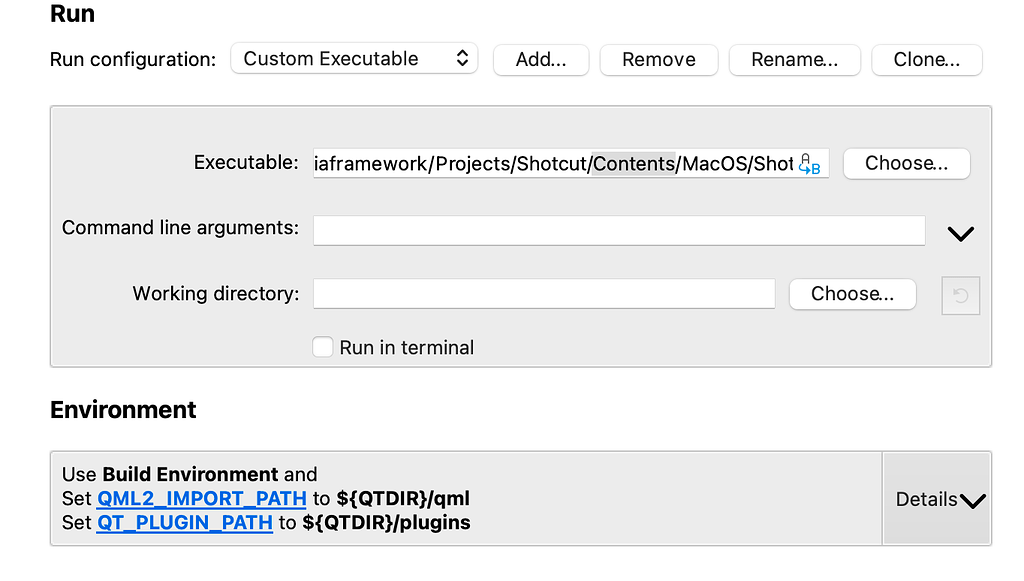1024x581 pixels.
Task: Expand the environment Details section
Action: pyautogui.click(x=939, y=499)
